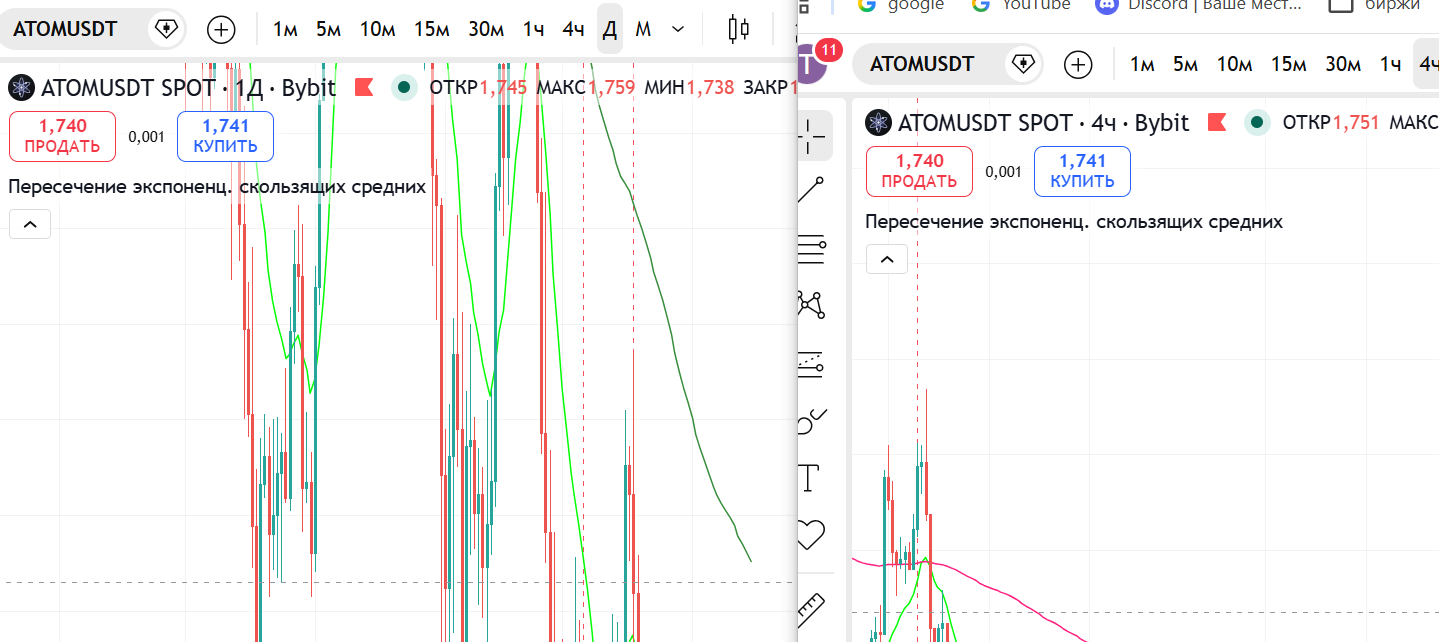This screenshot has width=1439, height=642.
Task: Select 5м timeframe in right window
Action: [1185, 65]
